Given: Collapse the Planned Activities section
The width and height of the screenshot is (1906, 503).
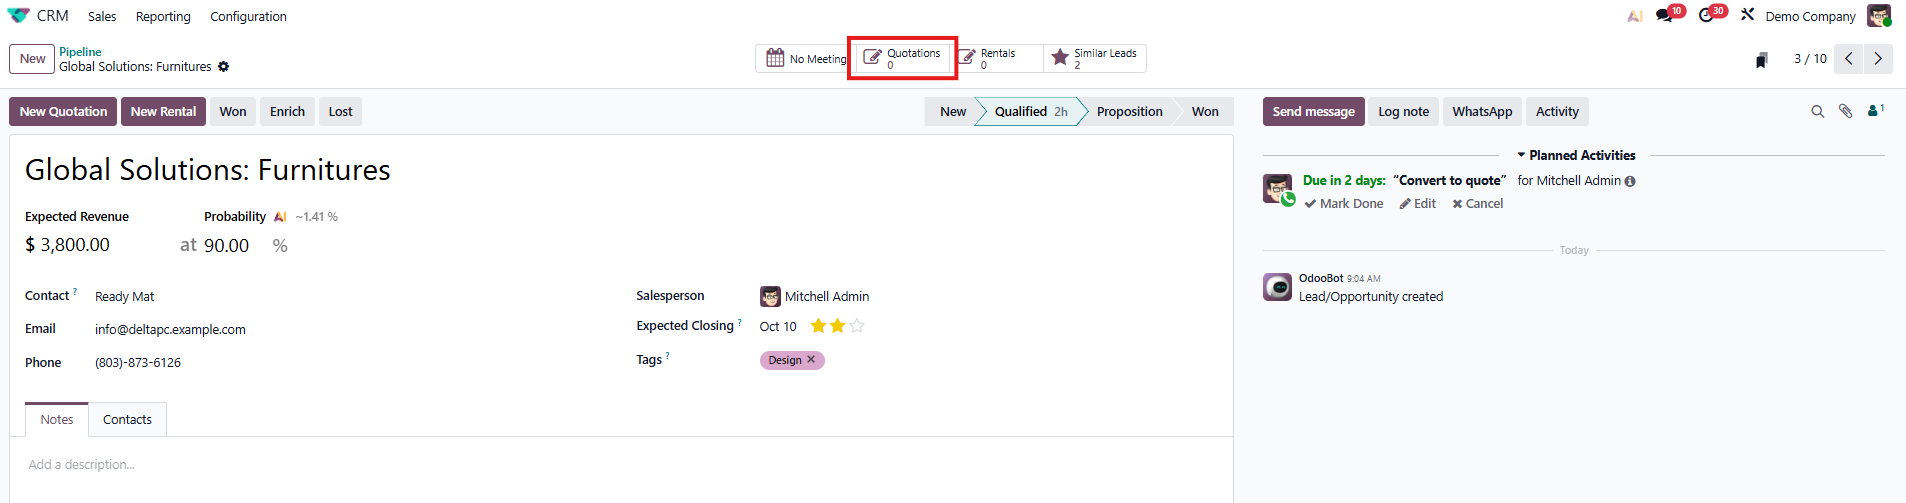Looking at the screenshot, I should coord(1575,156).
